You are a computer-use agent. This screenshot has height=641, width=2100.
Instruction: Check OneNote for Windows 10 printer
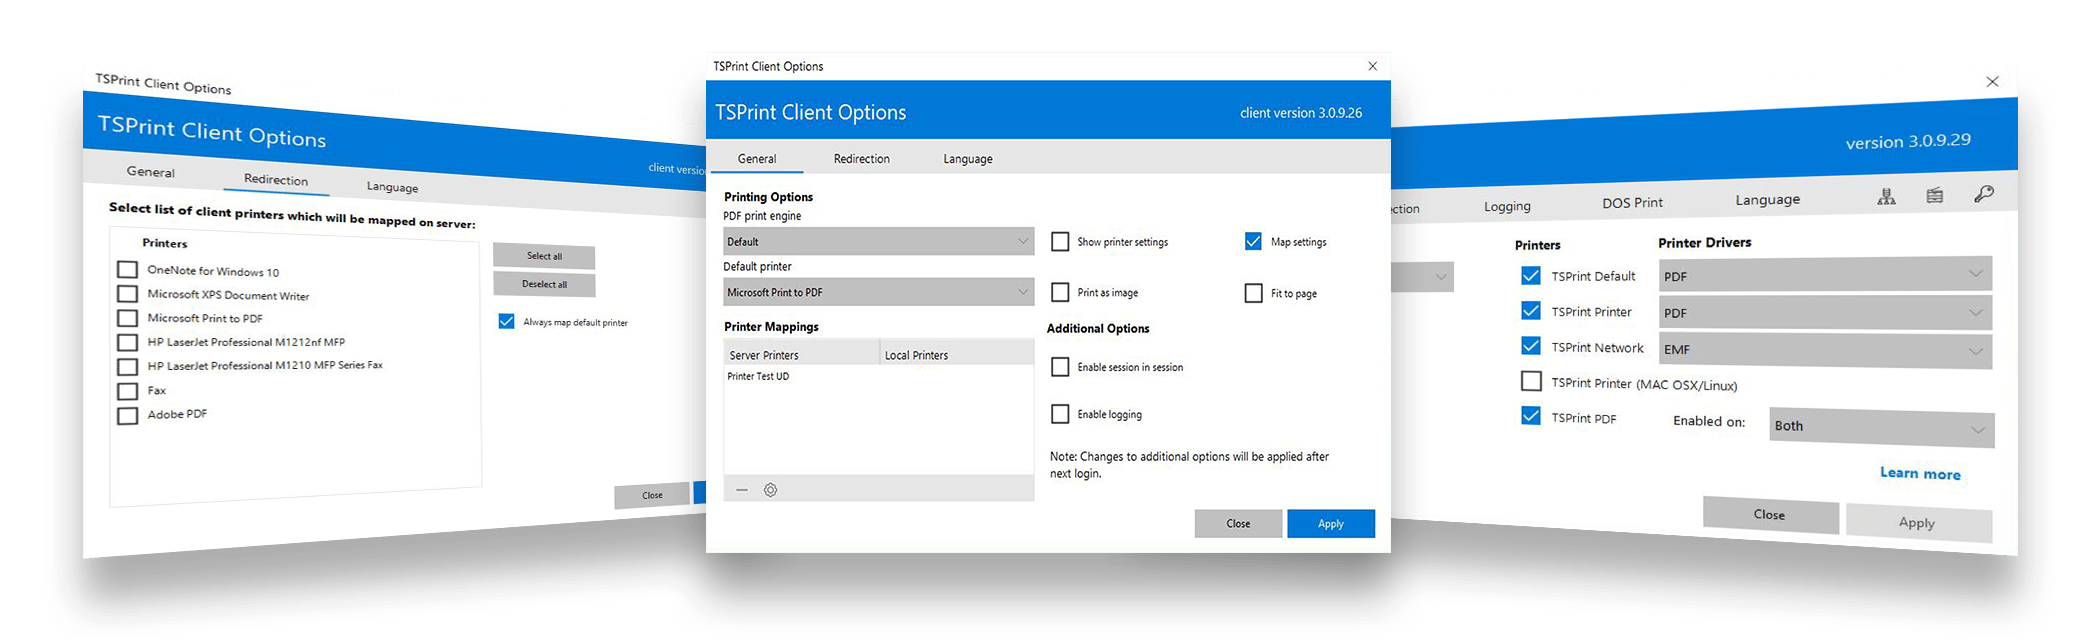[127, 269]
